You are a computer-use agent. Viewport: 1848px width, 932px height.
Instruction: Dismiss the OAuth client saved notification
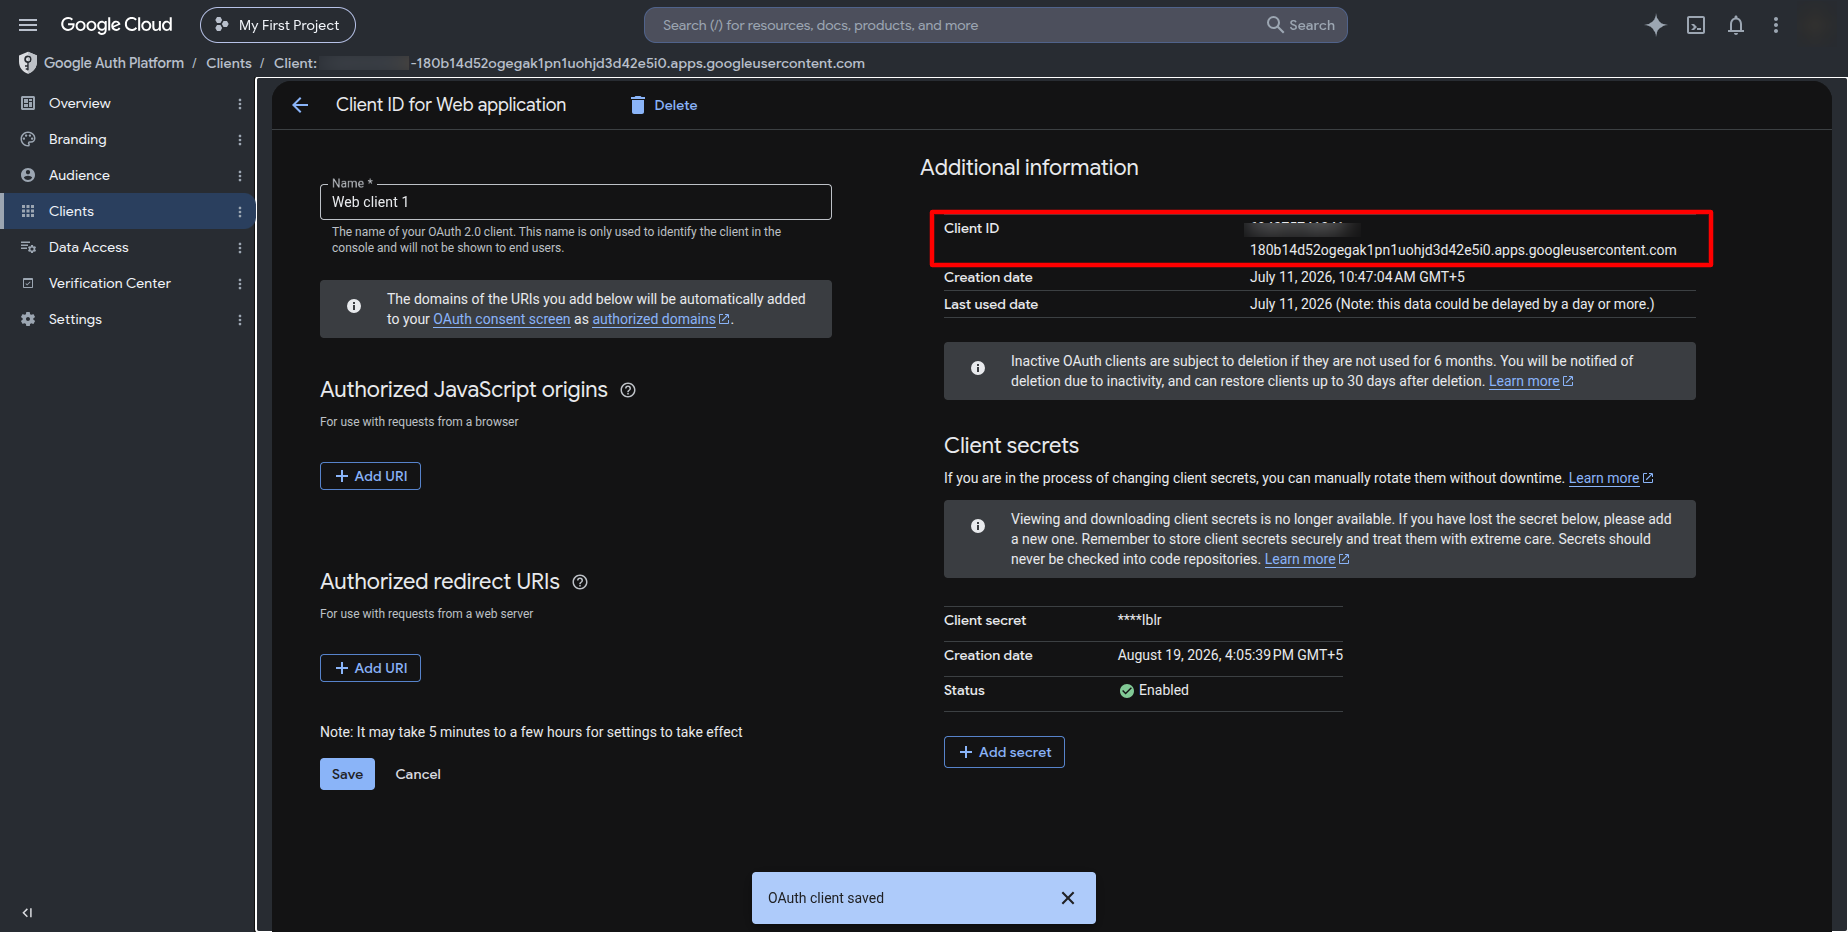click(x=1068, y=898)
